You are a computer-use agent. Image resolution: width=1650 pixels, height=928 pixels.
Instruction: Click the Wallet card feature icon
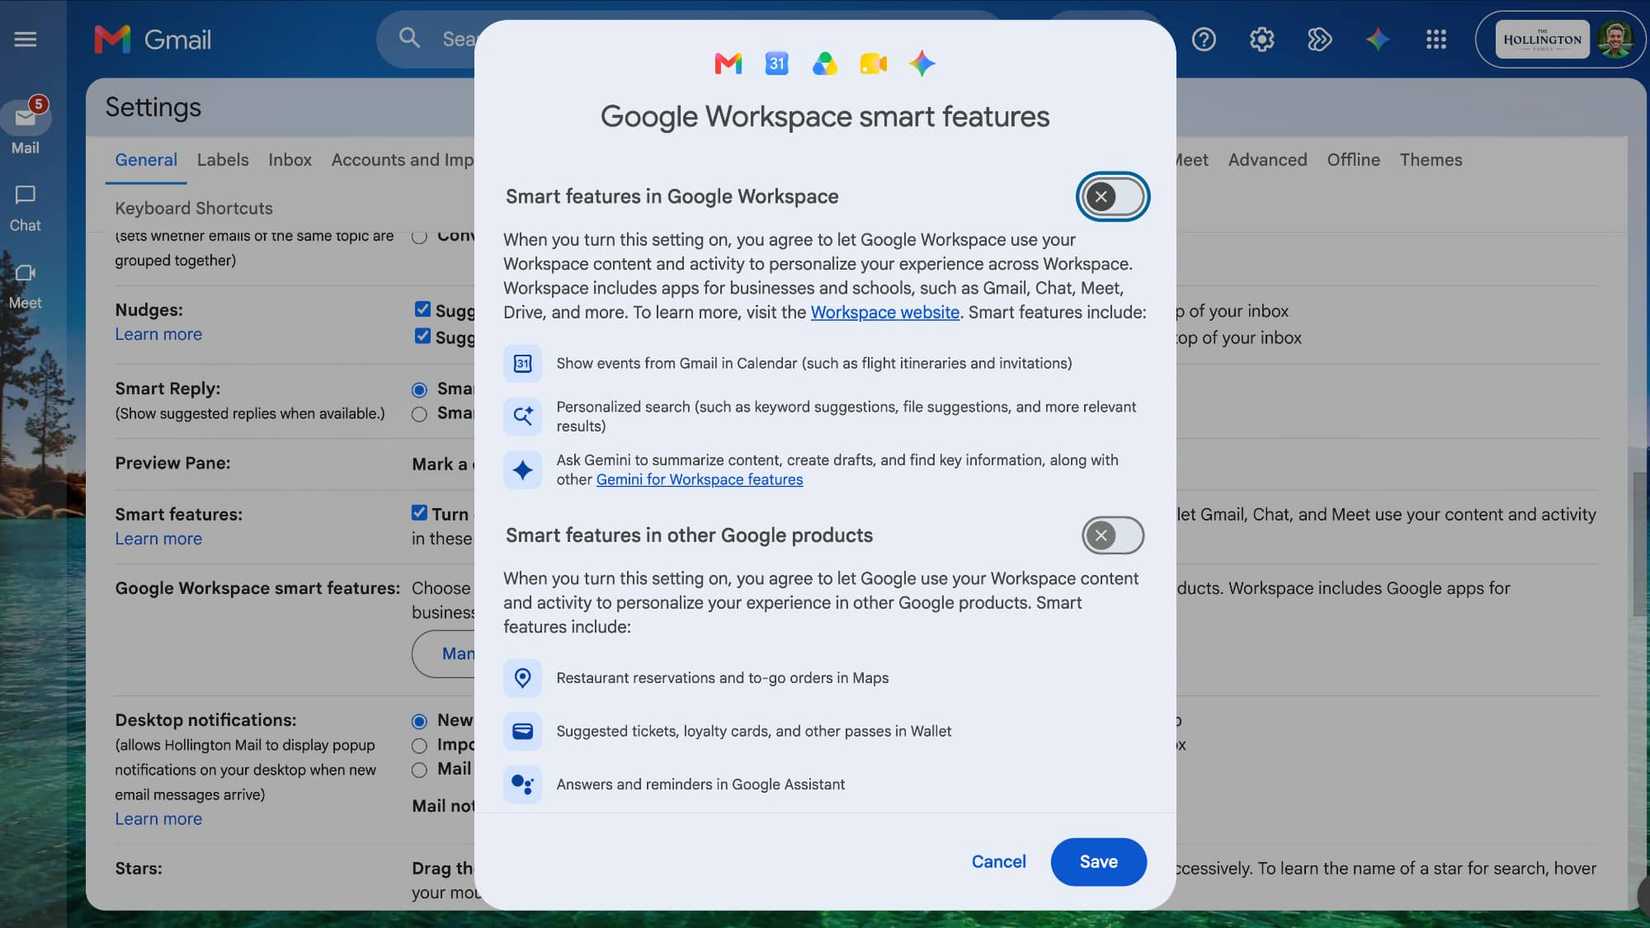[x=522, y=731]
